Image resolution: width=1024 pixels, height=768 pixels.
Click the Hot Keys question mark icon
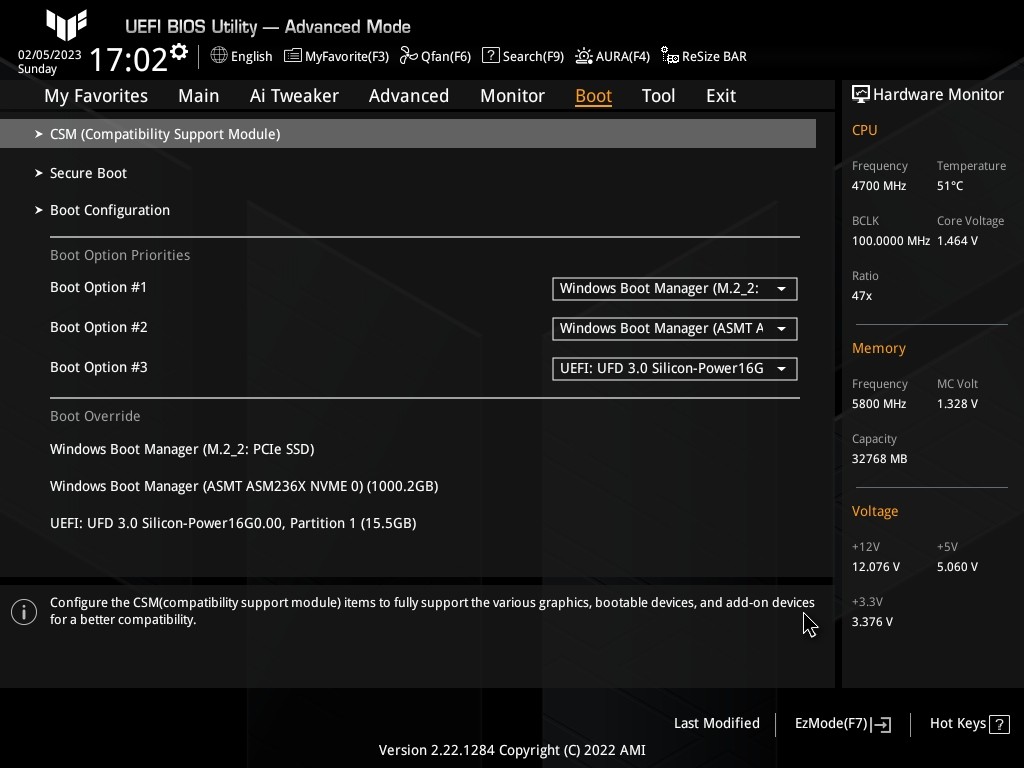[x=1000, y=724]
